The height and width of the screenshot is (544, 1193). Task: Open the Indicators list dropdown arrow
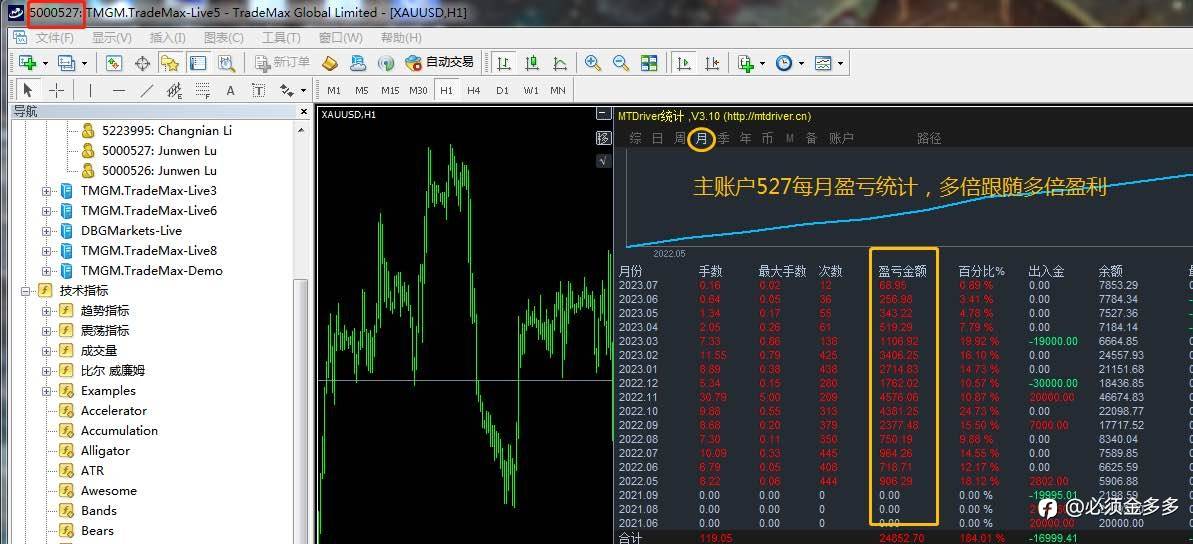click(762, 63)
